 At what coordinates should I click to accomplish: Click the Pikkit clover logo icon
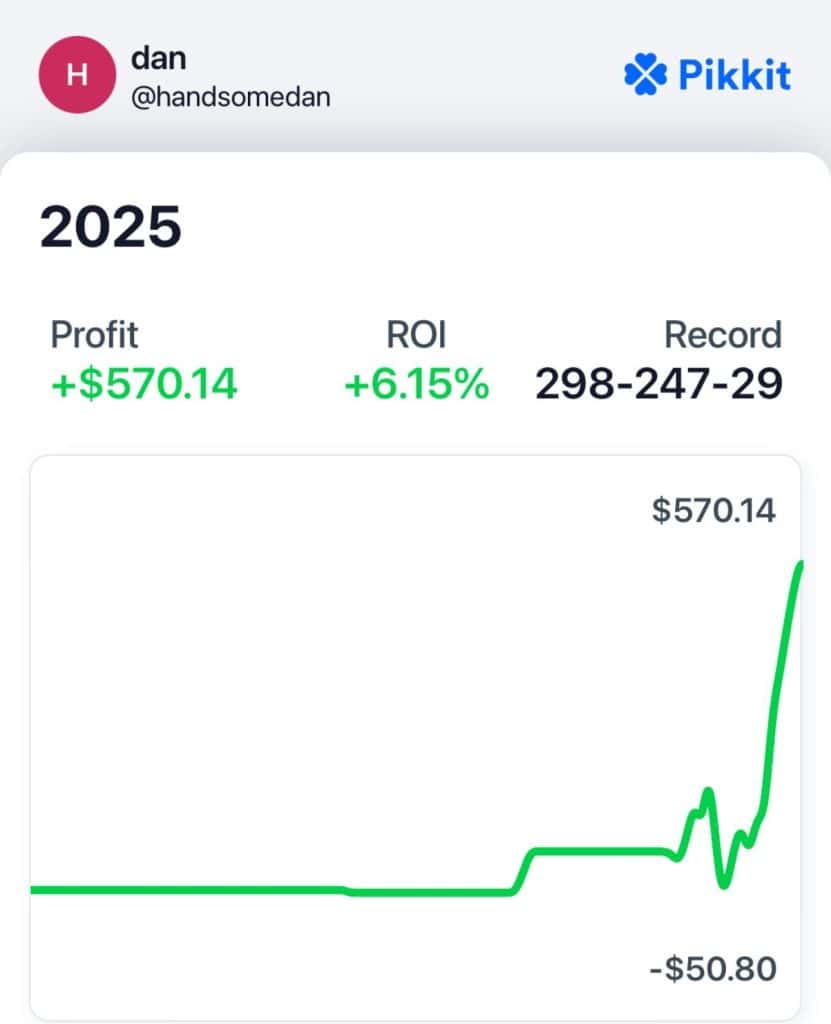(x=645, y=74)
